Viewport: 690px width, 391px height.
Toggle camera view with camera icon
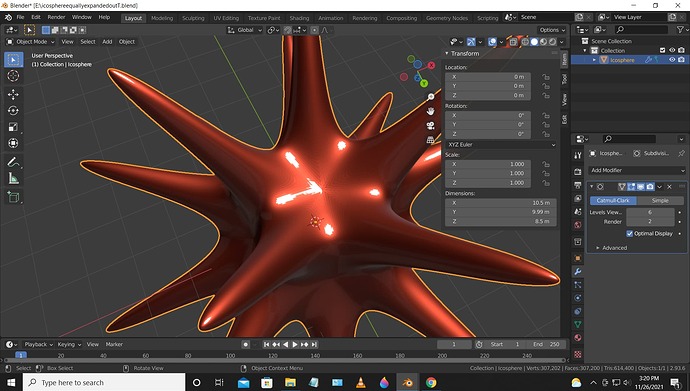click(430, 126)
